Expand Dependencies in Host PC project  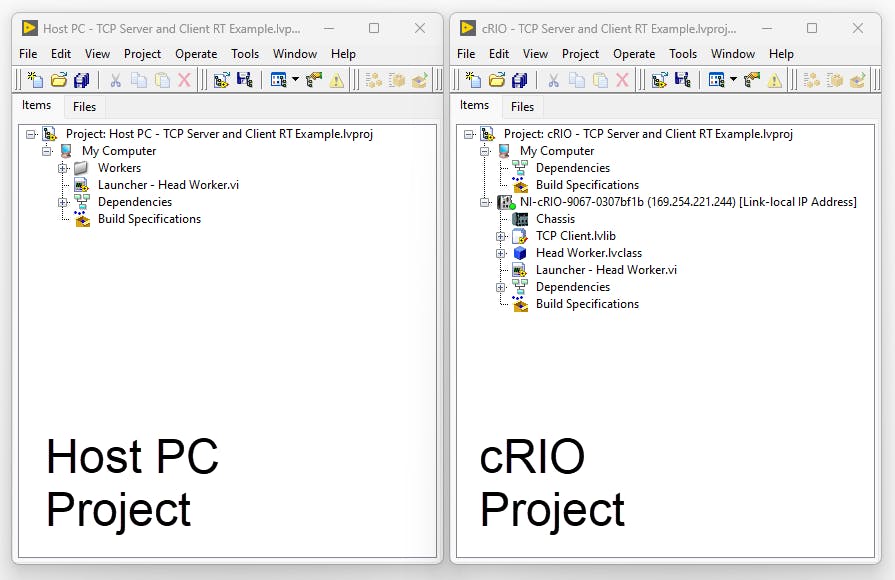(x=63, y=203)
